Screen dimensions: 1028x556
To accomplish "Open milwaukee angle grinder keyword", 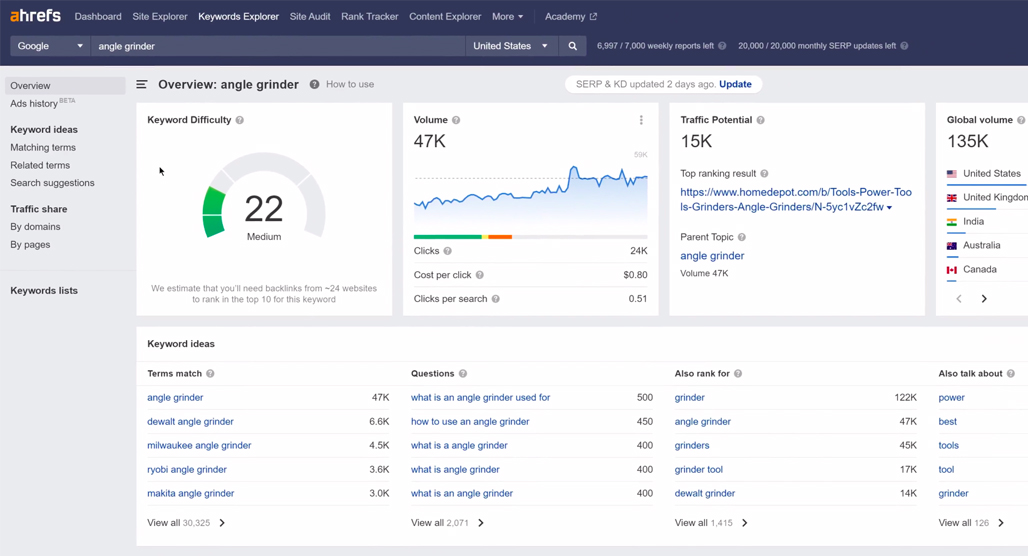I will [199, 445].
